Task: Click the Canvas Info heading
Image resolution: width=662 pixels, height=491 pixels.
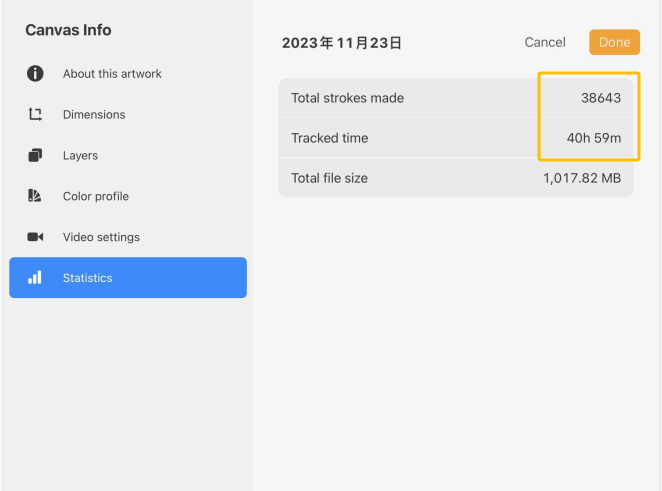Action: pos(68,30)
